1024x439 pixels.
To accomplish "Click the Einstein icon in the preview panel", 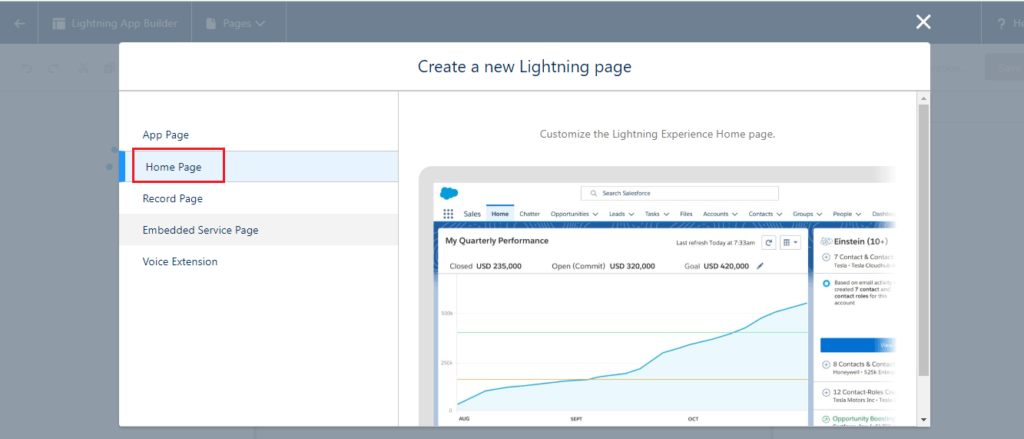I will [825, 242].
